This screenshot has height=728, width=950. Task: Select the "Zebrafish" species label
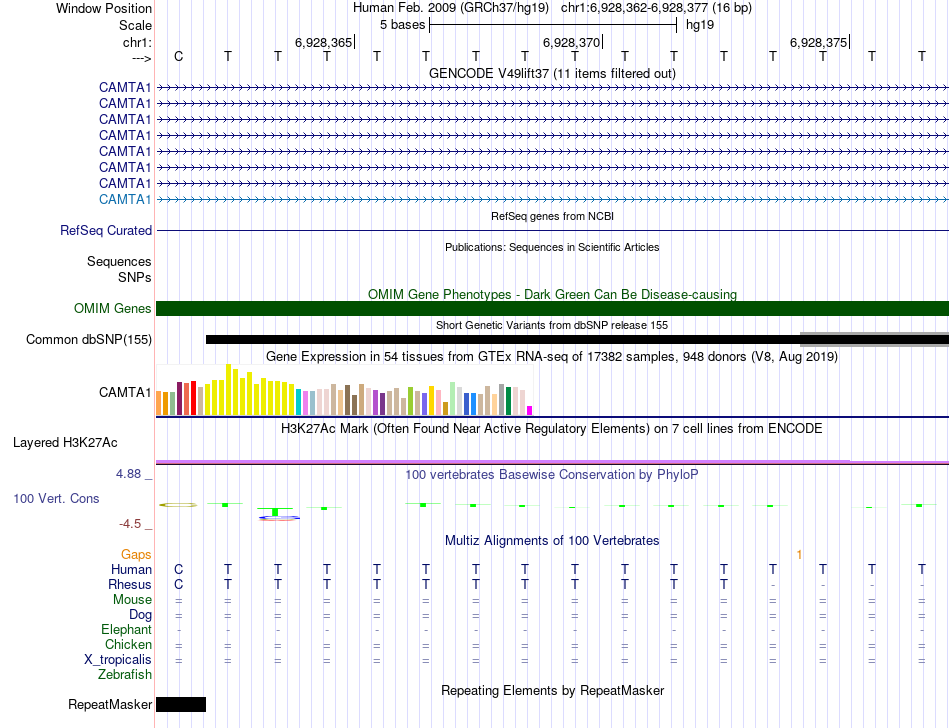point(125,675)
